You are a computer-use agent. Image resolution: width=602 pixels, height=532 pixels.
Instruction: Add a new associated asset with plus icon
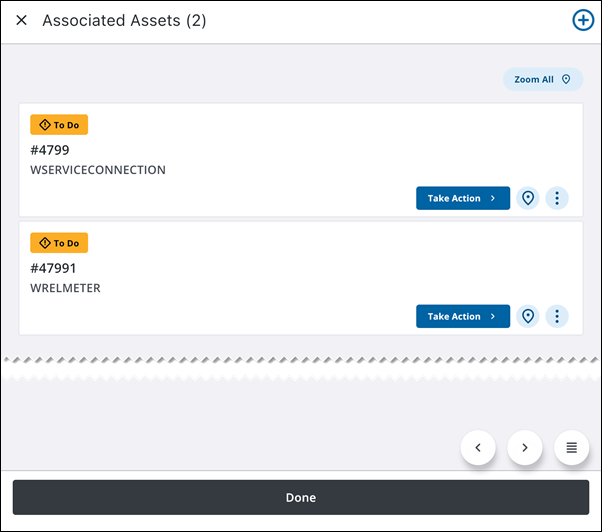(x=582, y=21)
